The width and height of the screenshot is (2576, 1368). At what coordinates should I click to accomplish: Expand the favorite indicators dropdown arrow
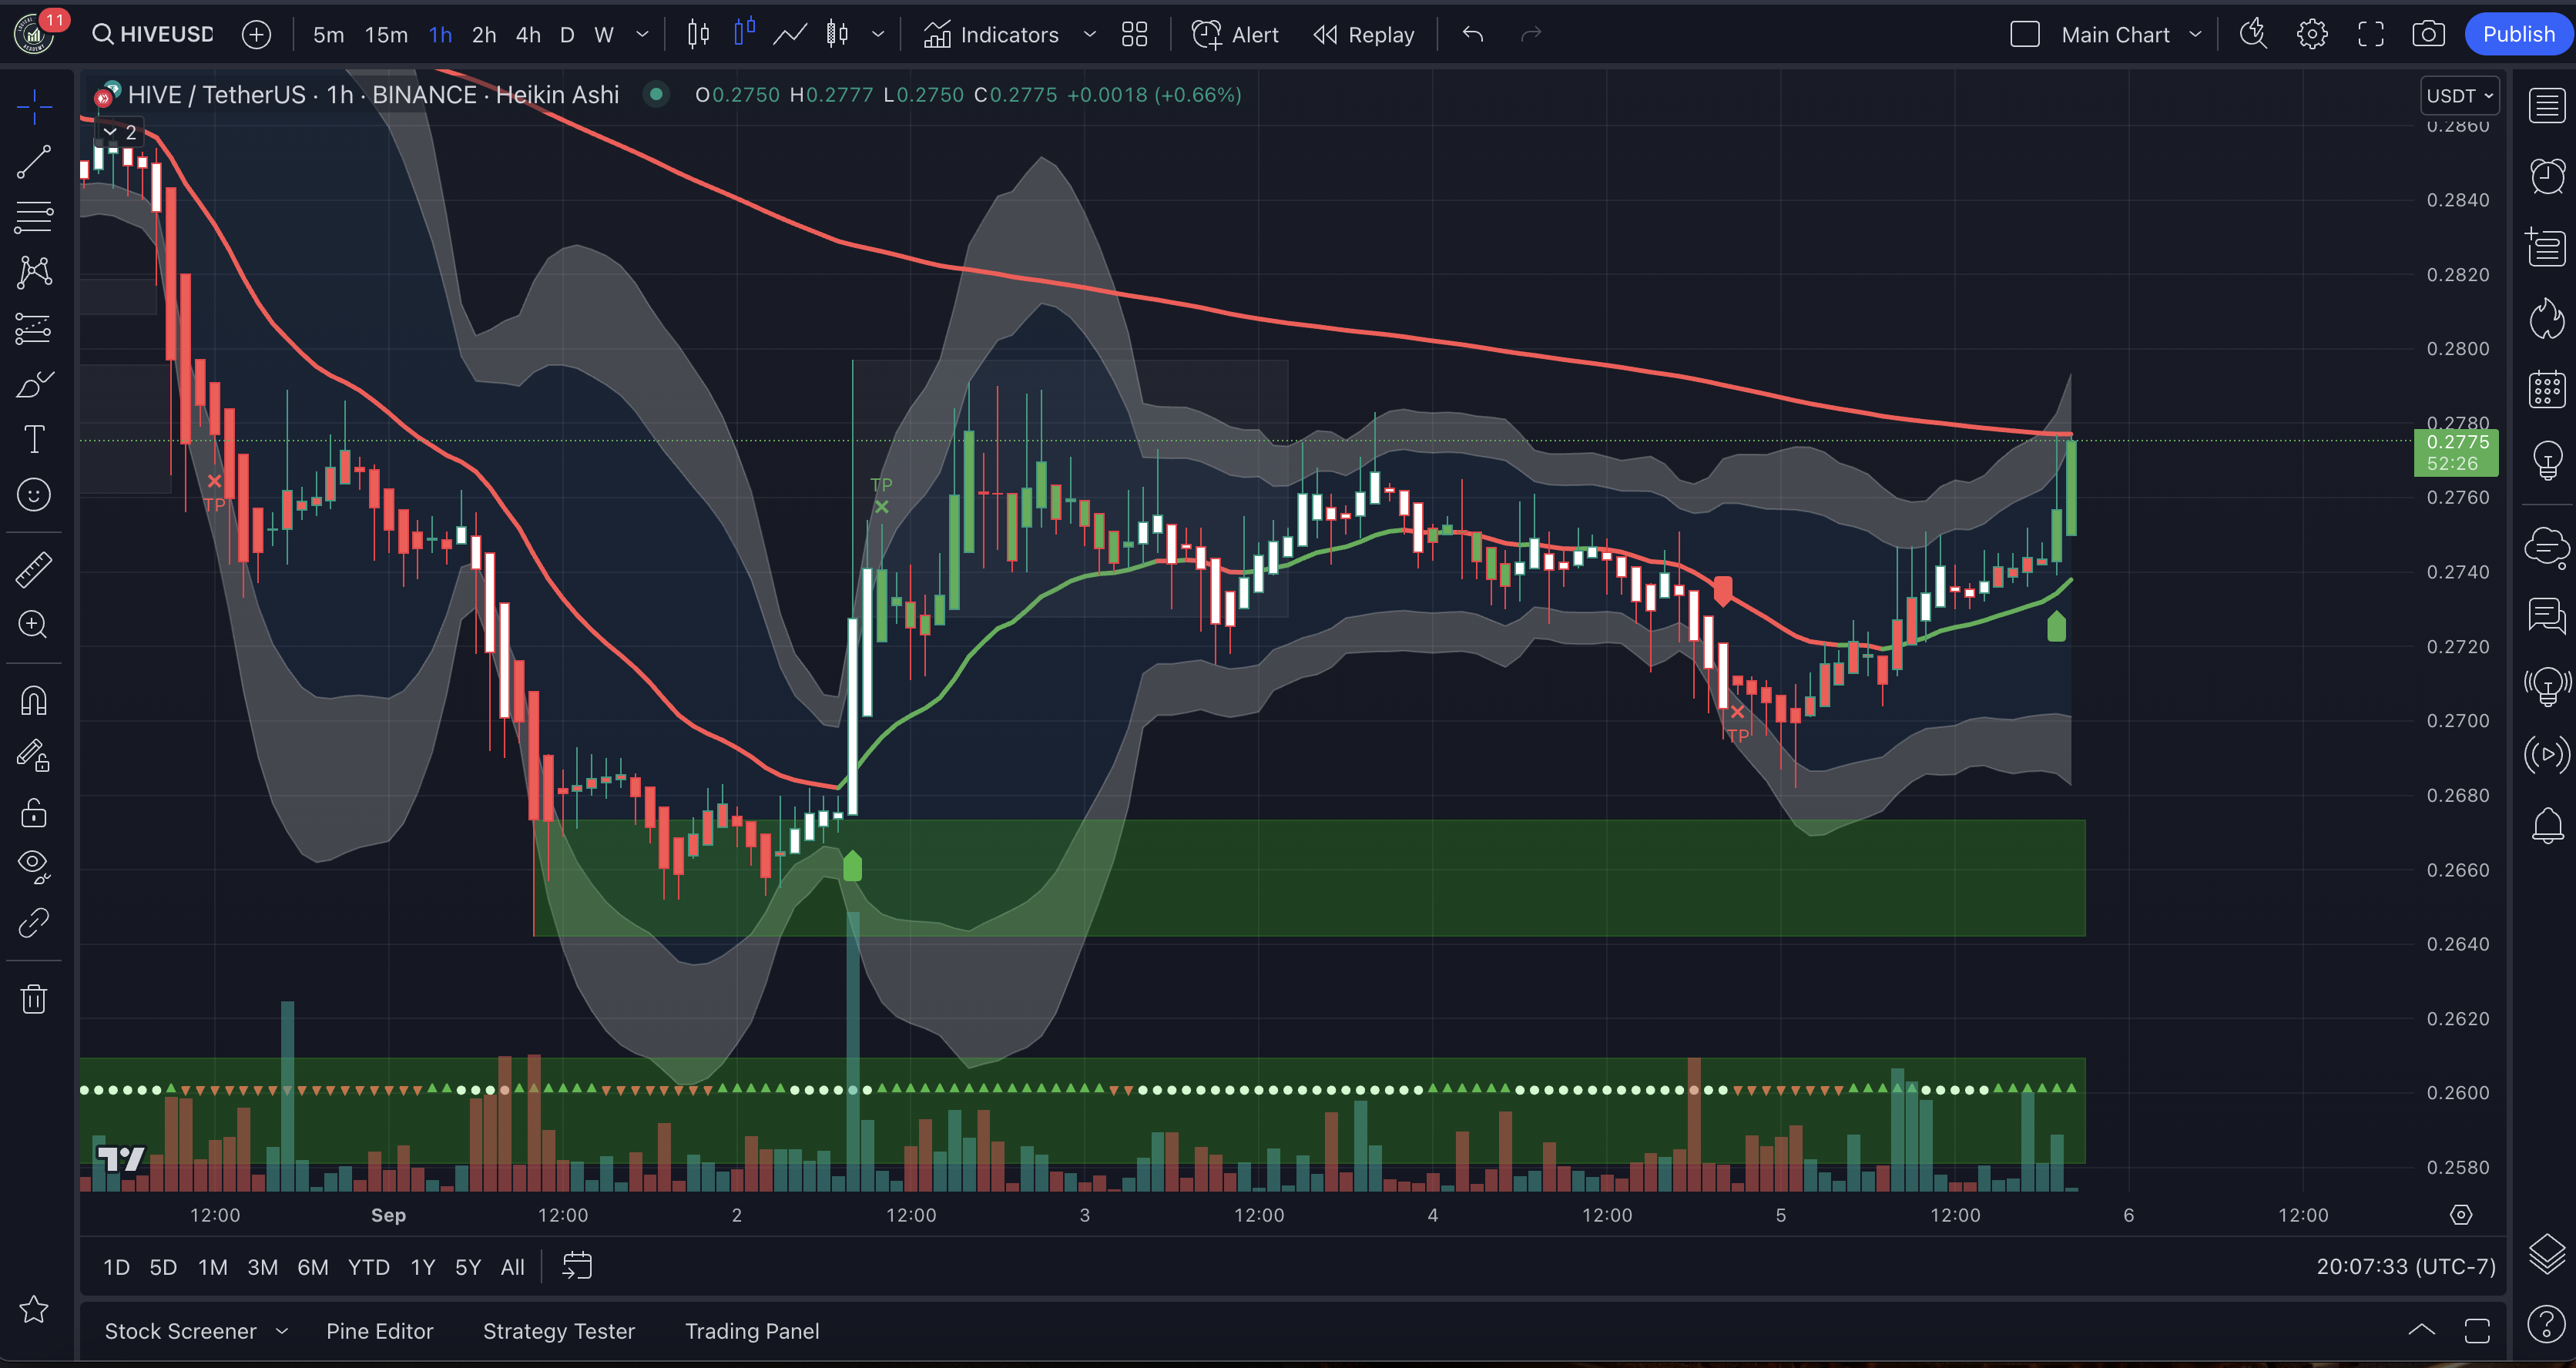(1090, 35)
